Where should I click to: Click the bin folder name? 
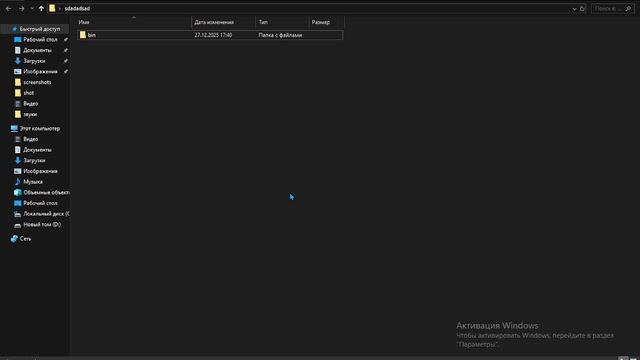92,35
